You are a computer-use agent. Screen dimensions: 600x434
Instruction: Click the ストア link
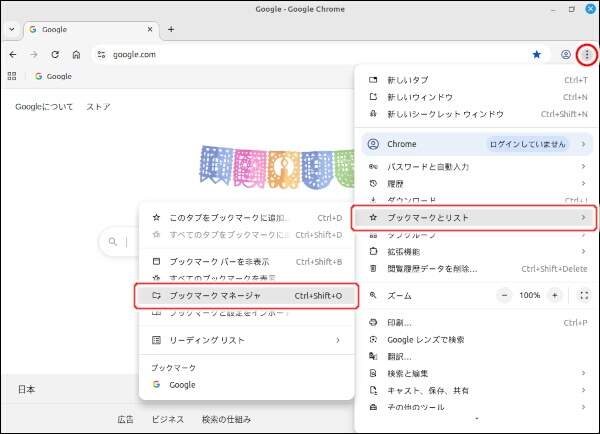pyautogui.click(x=98, y=107)
